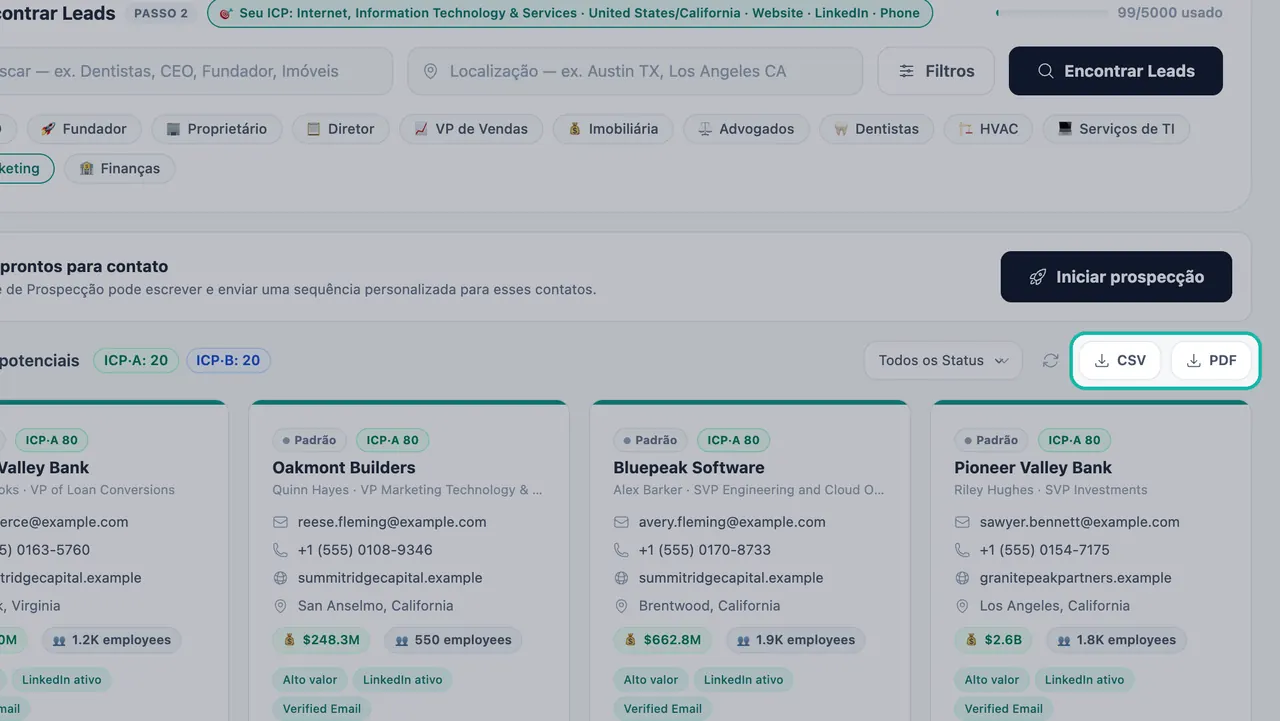1280x721 pixels.
Task: Select the Serviços de TI chip
Action: [1116, 129]
